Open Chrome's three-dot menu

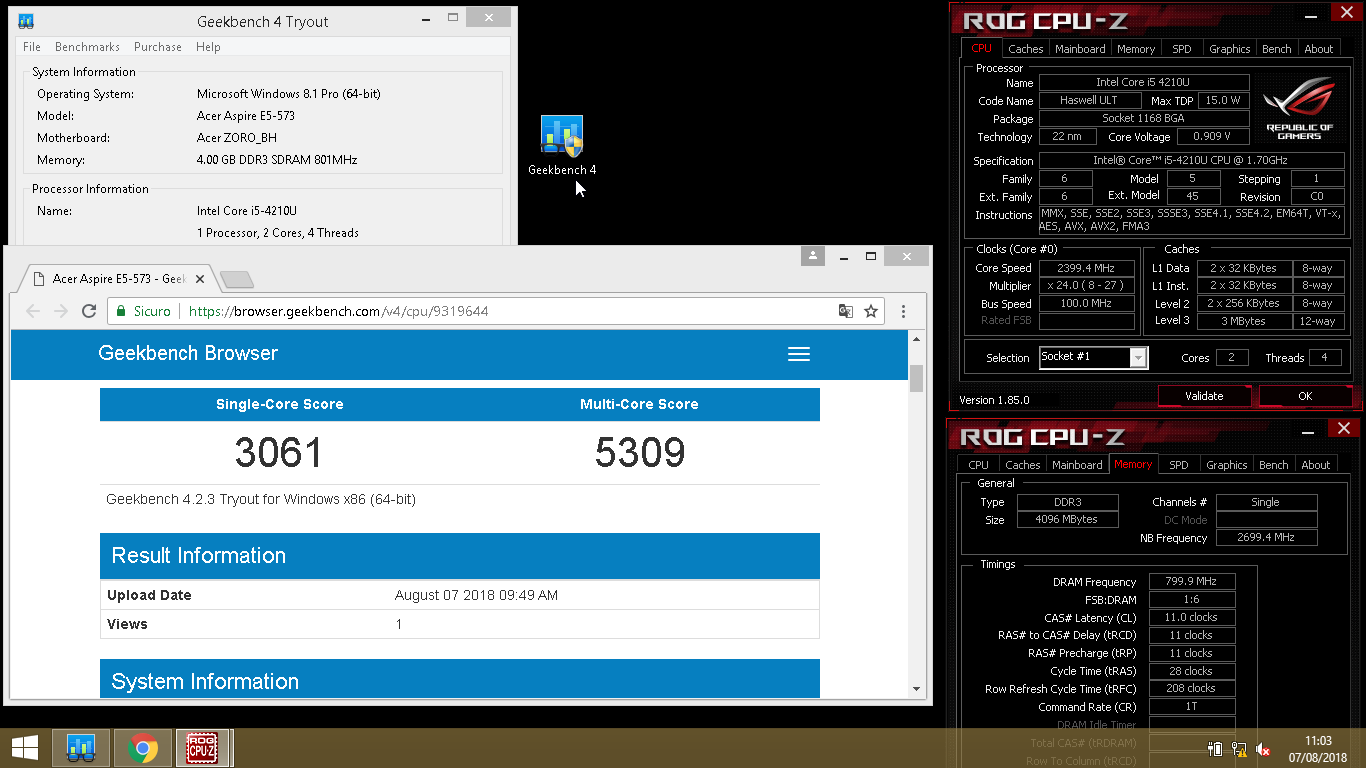(904, 311)
